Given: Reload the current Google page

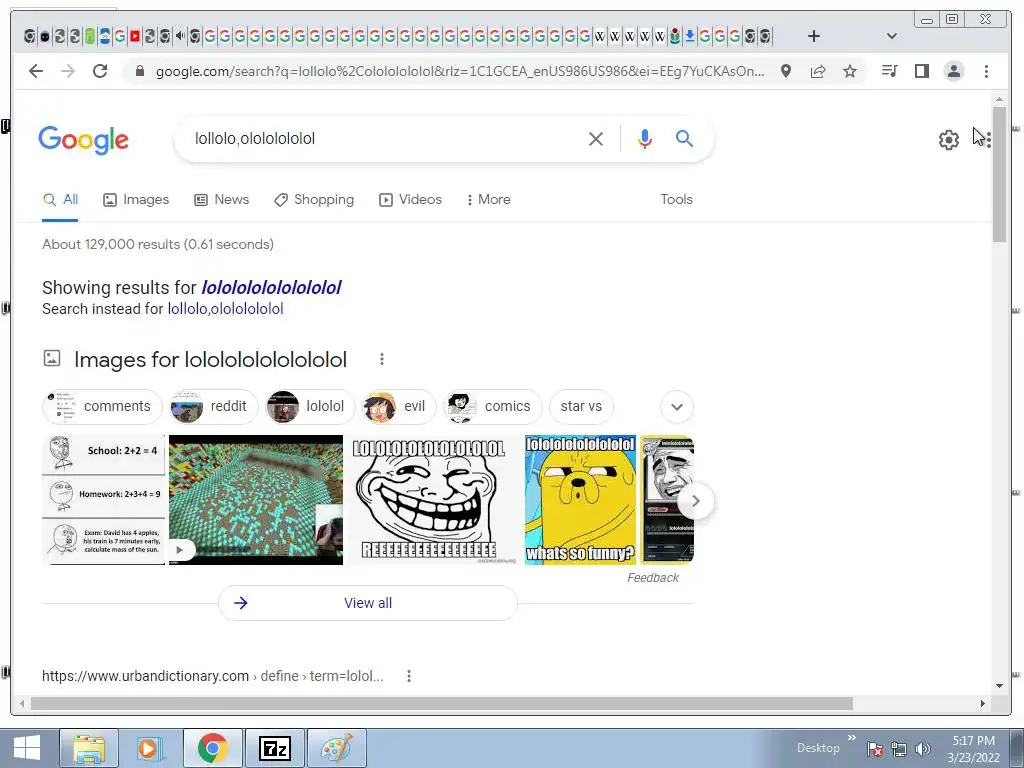Looking at the screenshot, I should click(100, 71).
